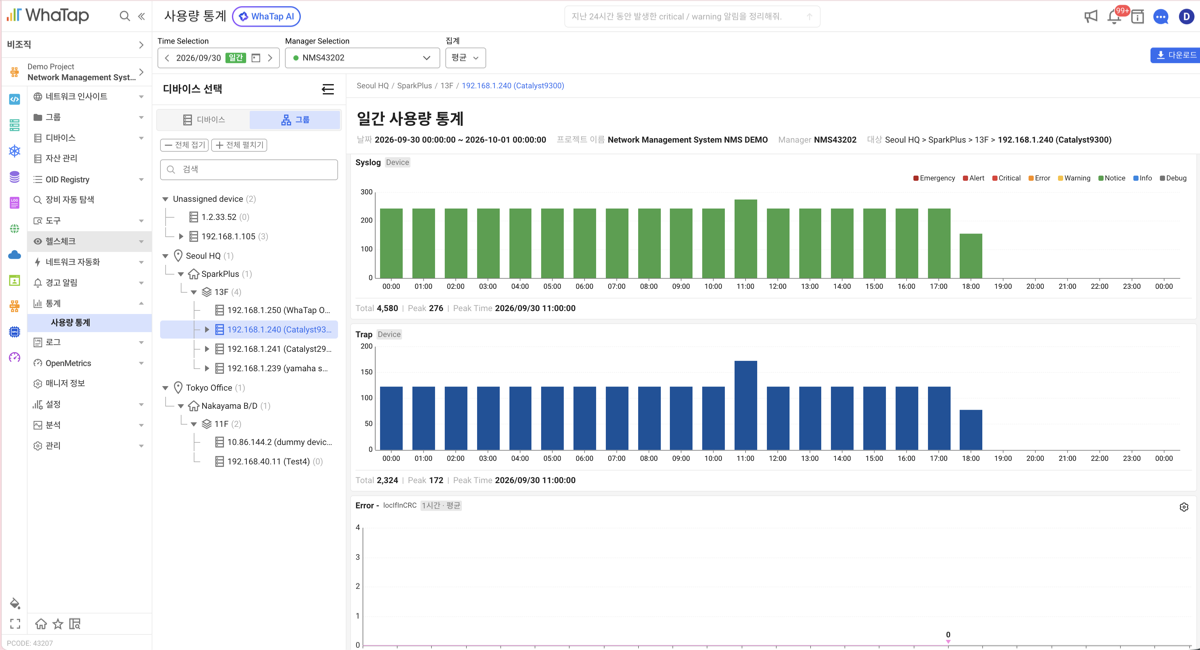Focus the 검색 device search field

249,170
